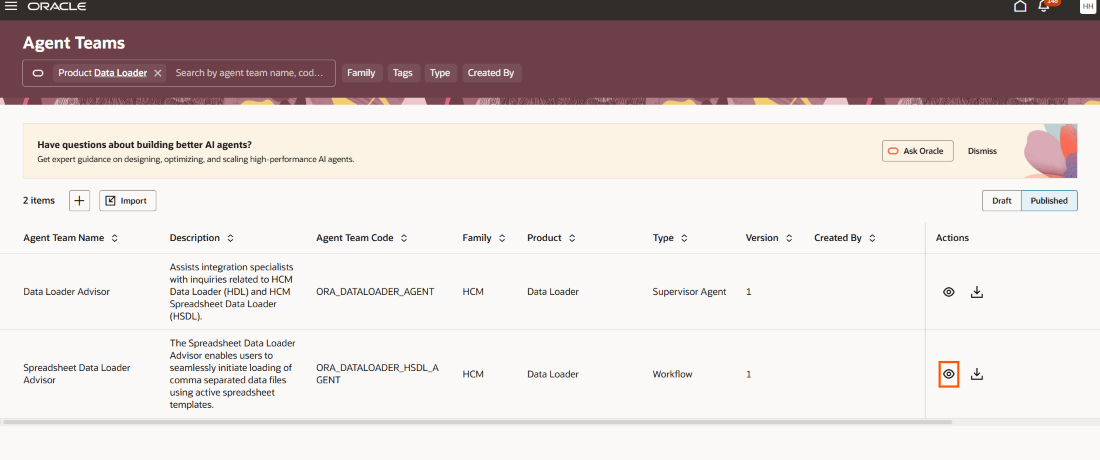This screenshot has width=1100, height=460.
Task: Sort by Version column
Action: (x=789, y=238)
